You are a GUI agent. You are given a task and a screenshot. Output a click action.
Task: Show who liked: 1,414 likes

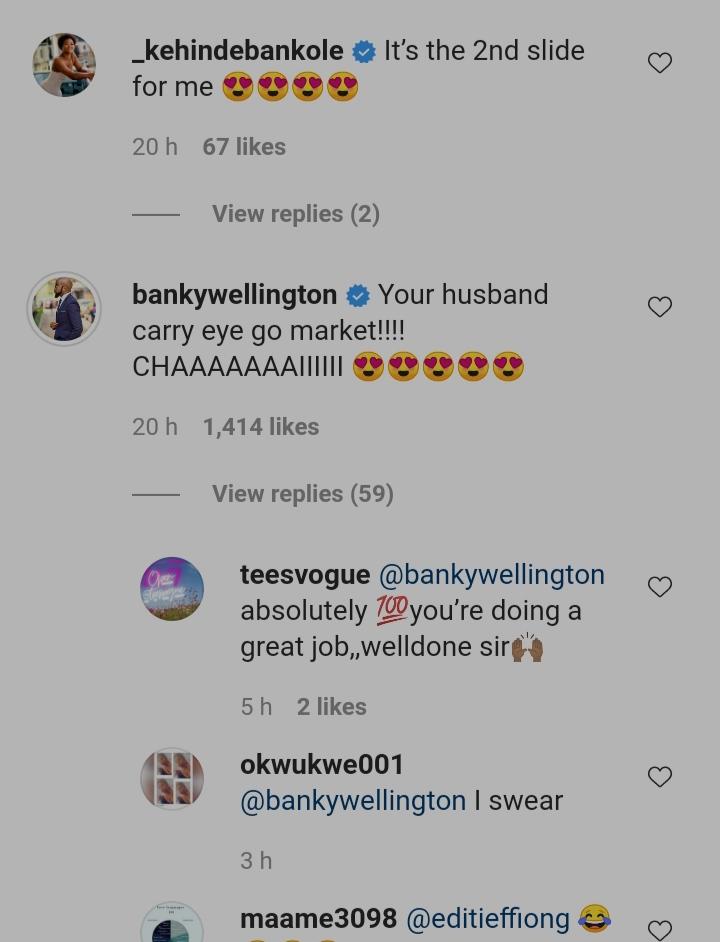(260, 427)
